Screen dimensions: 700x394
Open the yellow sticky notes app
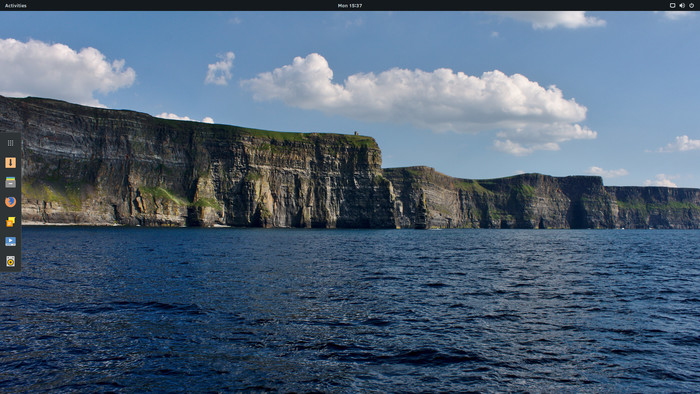coord(10,222)
